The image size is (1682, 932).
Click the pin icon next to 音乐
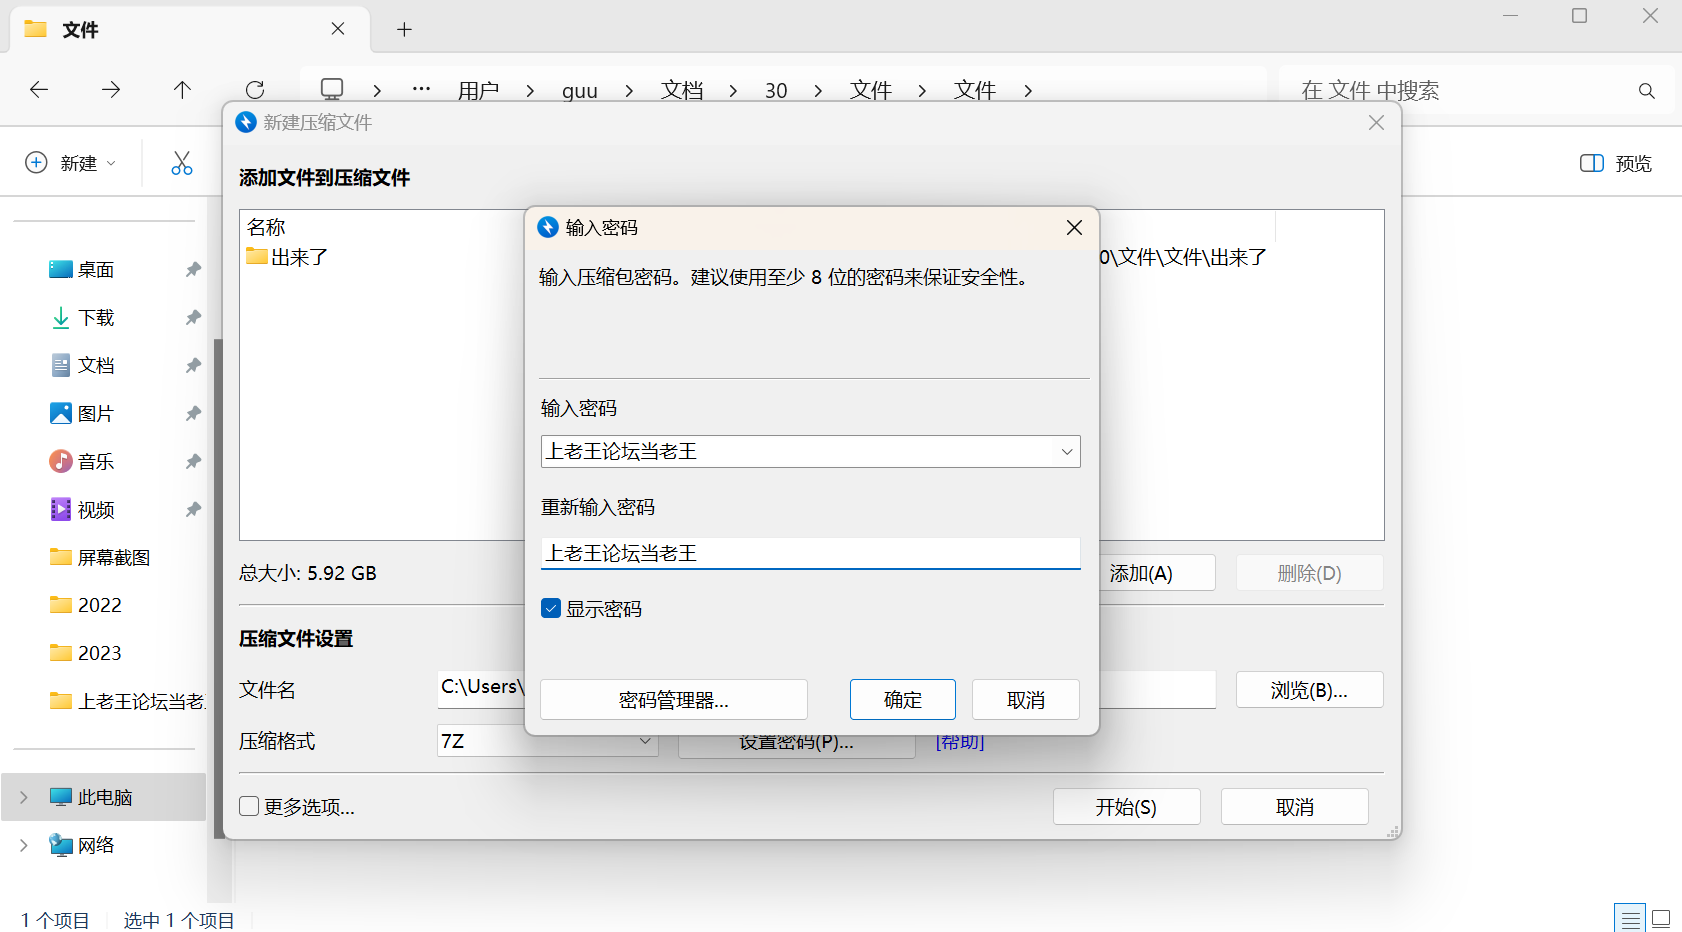(193, 461)
